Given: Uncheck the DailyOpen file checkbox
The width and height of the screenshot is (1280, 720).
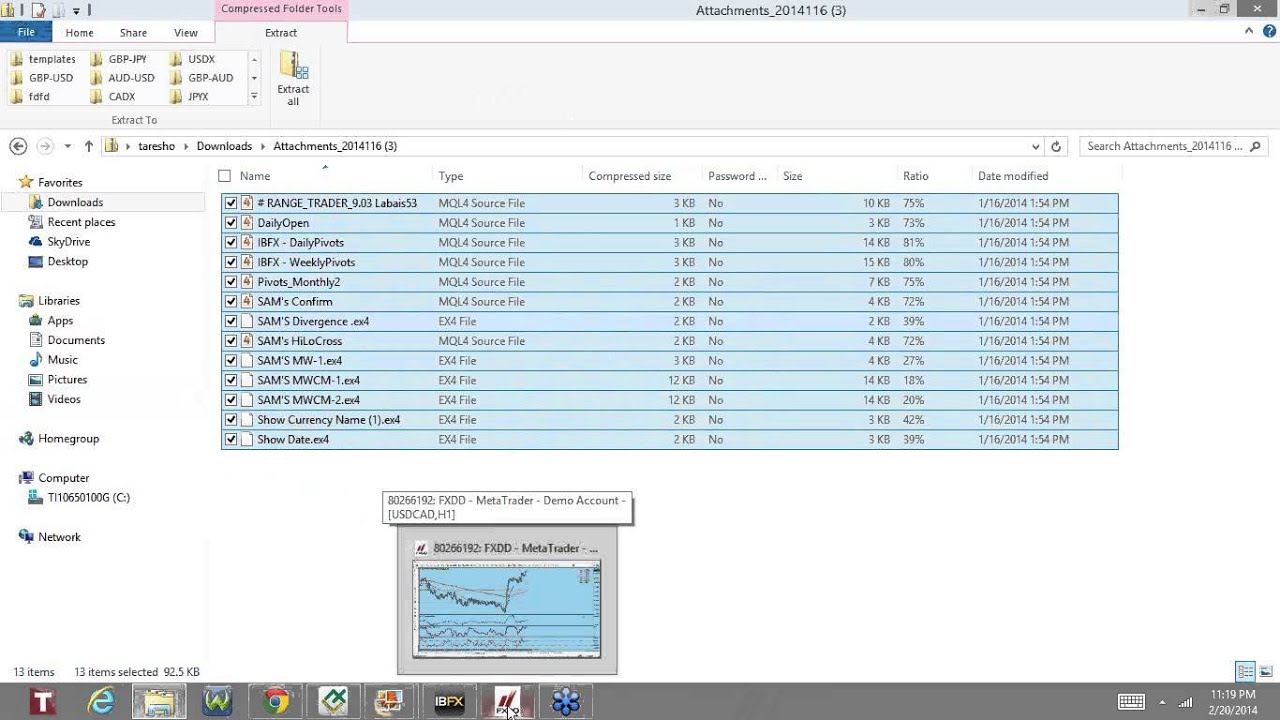Looking at the screenshot, I should tap(231, 223).
